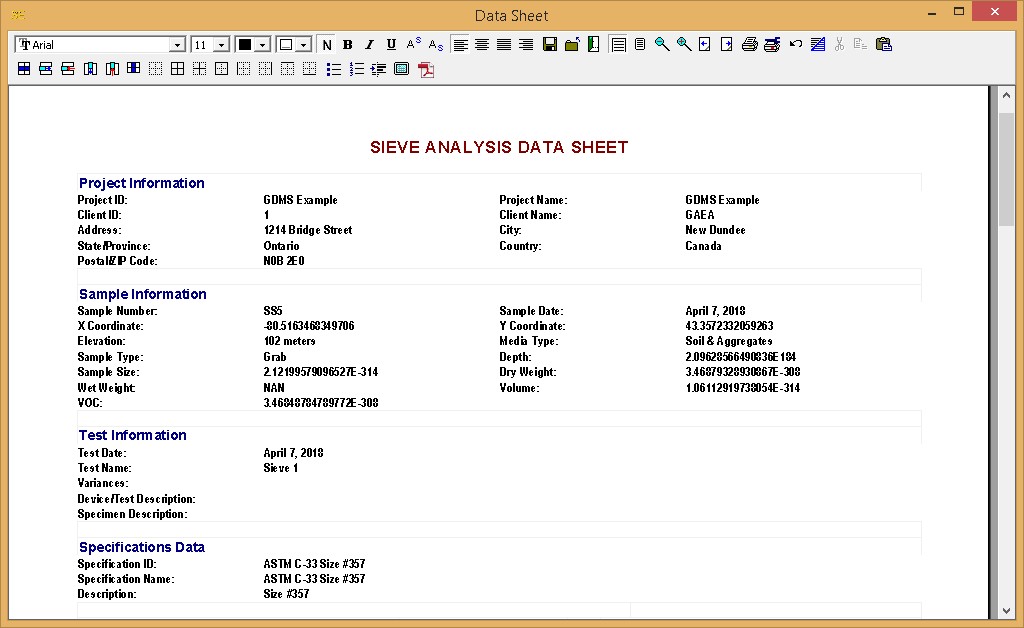Viewport: 1024px width, 628px height.
Task: Toggle bold formatting
Action: 348,45
